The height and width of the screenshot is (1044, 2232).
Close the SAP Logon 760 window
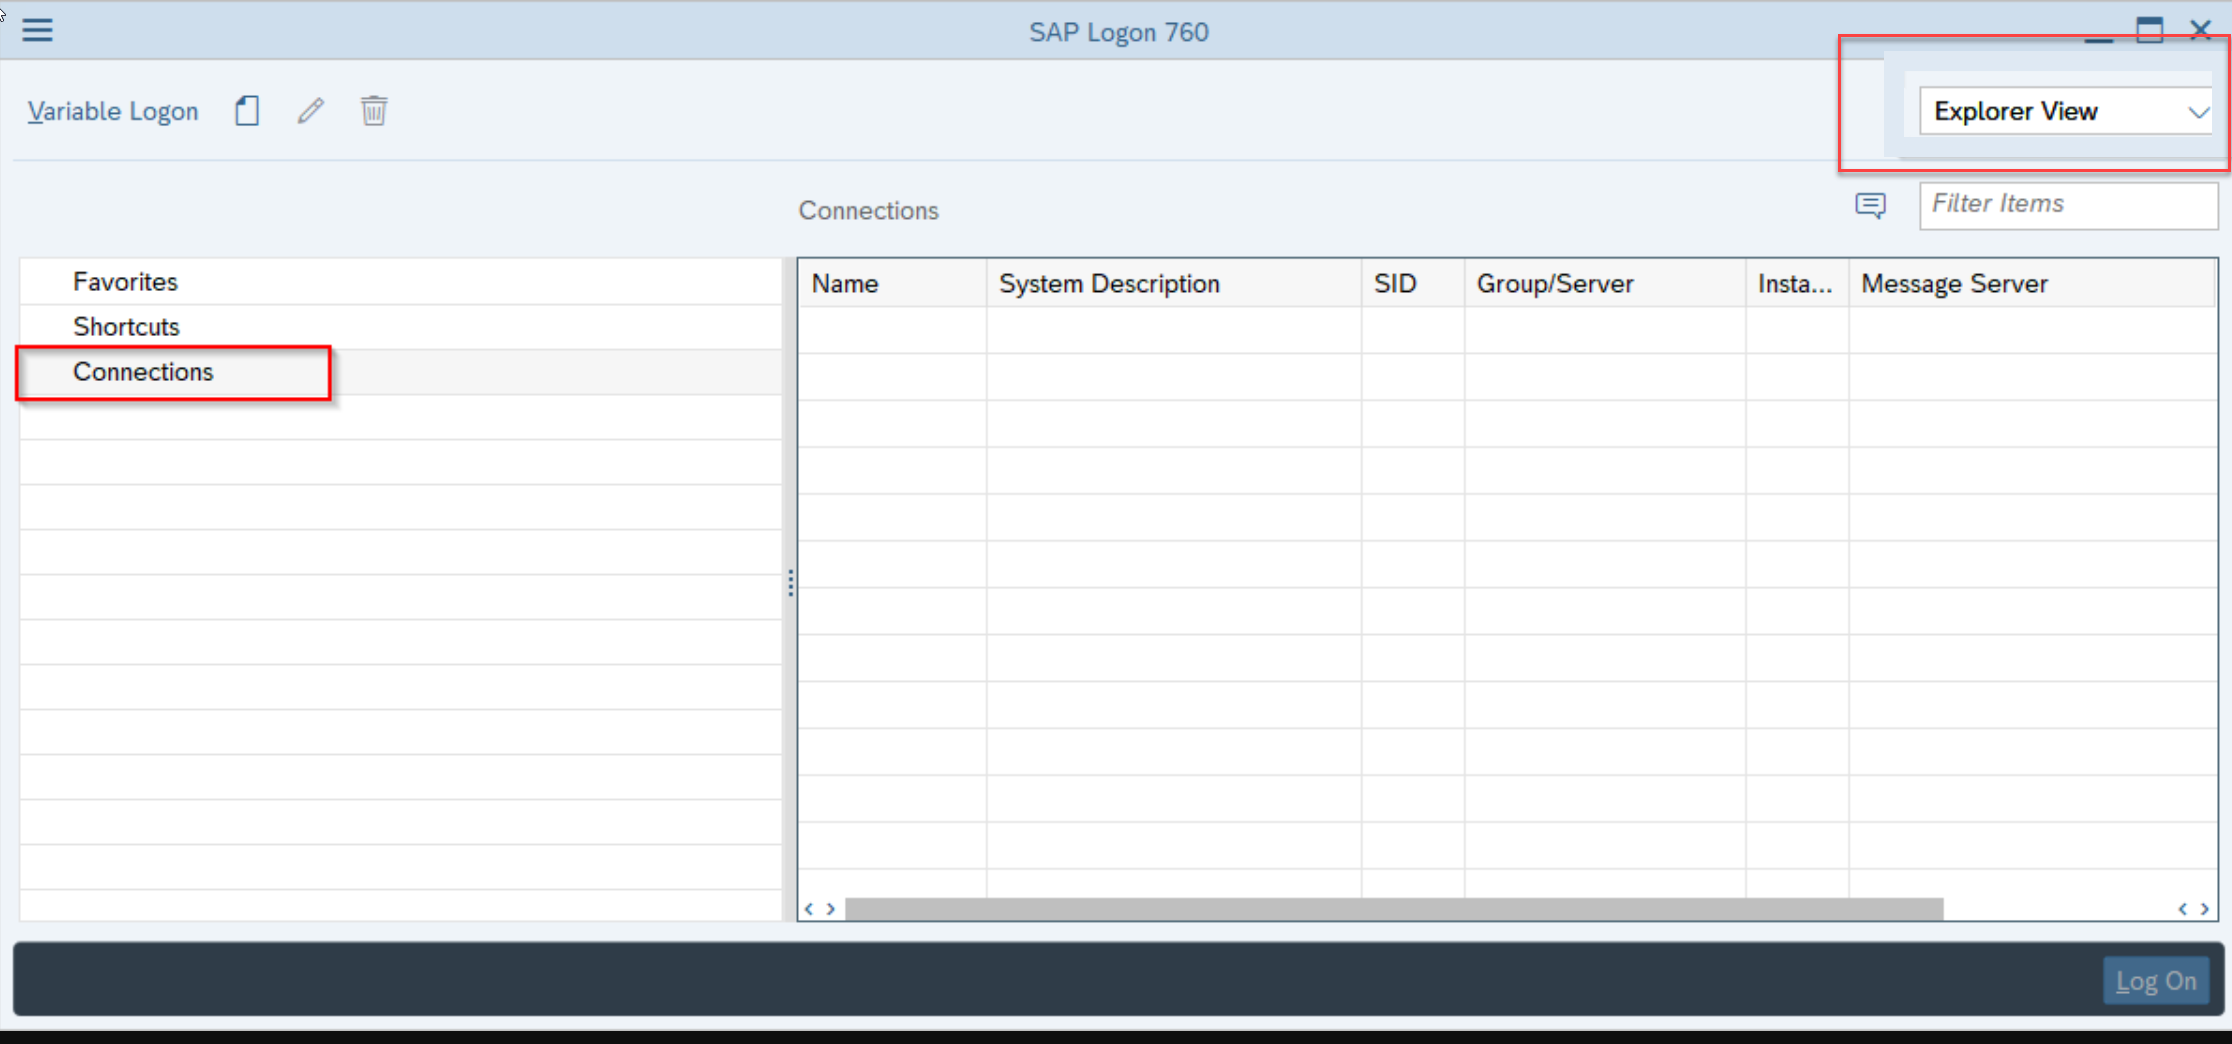coord(2201,30)
